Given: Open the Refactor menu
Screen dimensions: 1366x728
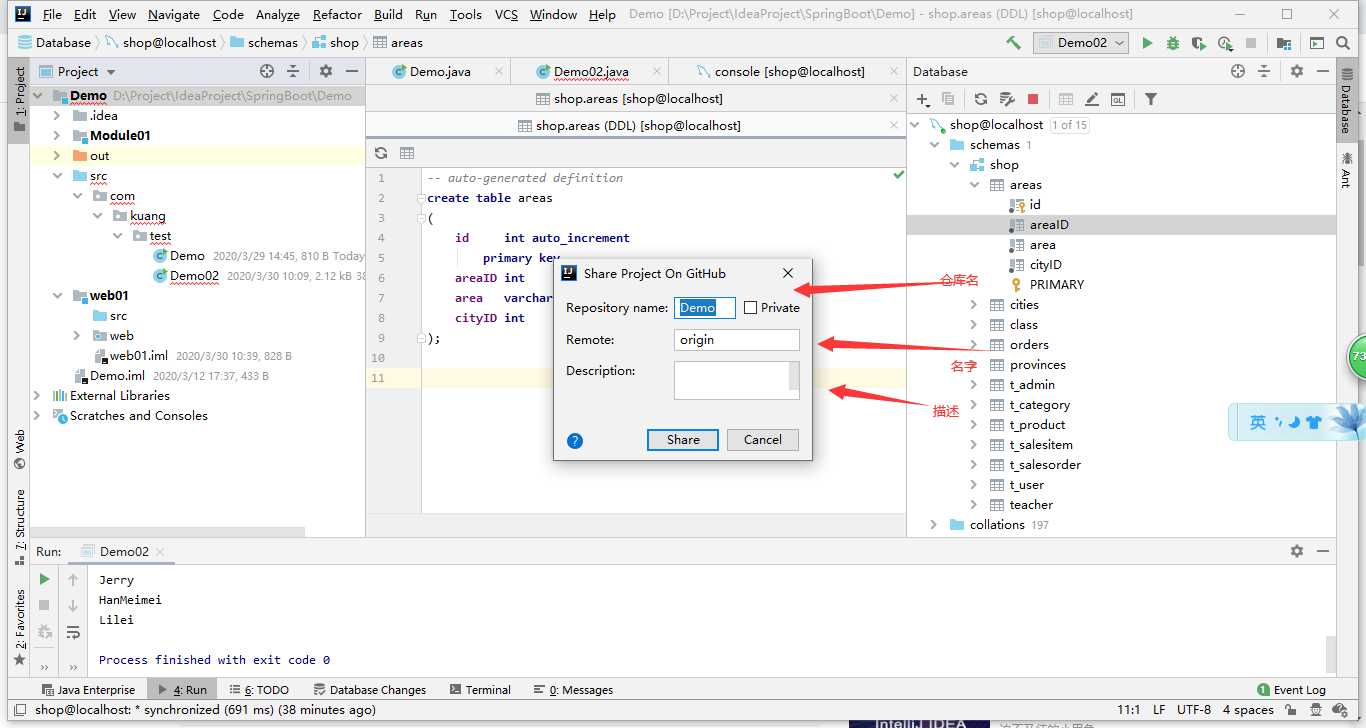Looking at the screenshot, I should (337, 15).
